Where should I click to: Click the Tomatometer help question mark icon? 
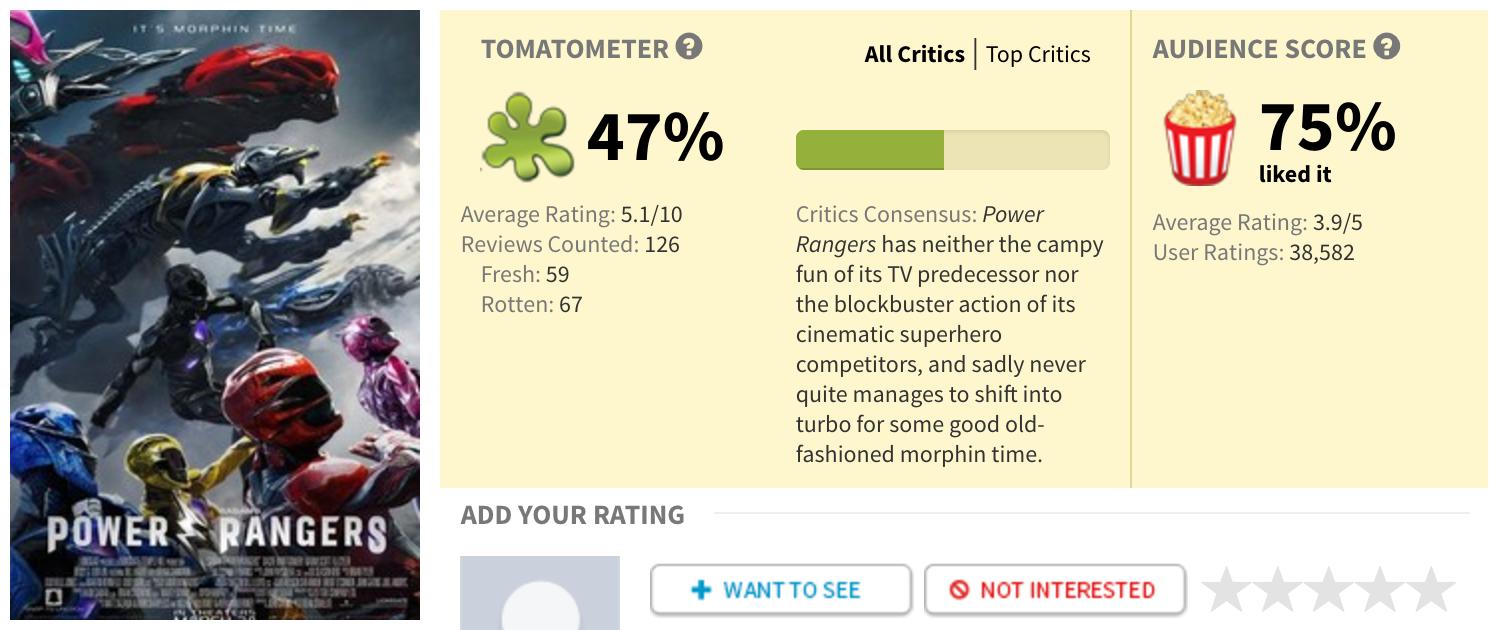pos(689,47)
